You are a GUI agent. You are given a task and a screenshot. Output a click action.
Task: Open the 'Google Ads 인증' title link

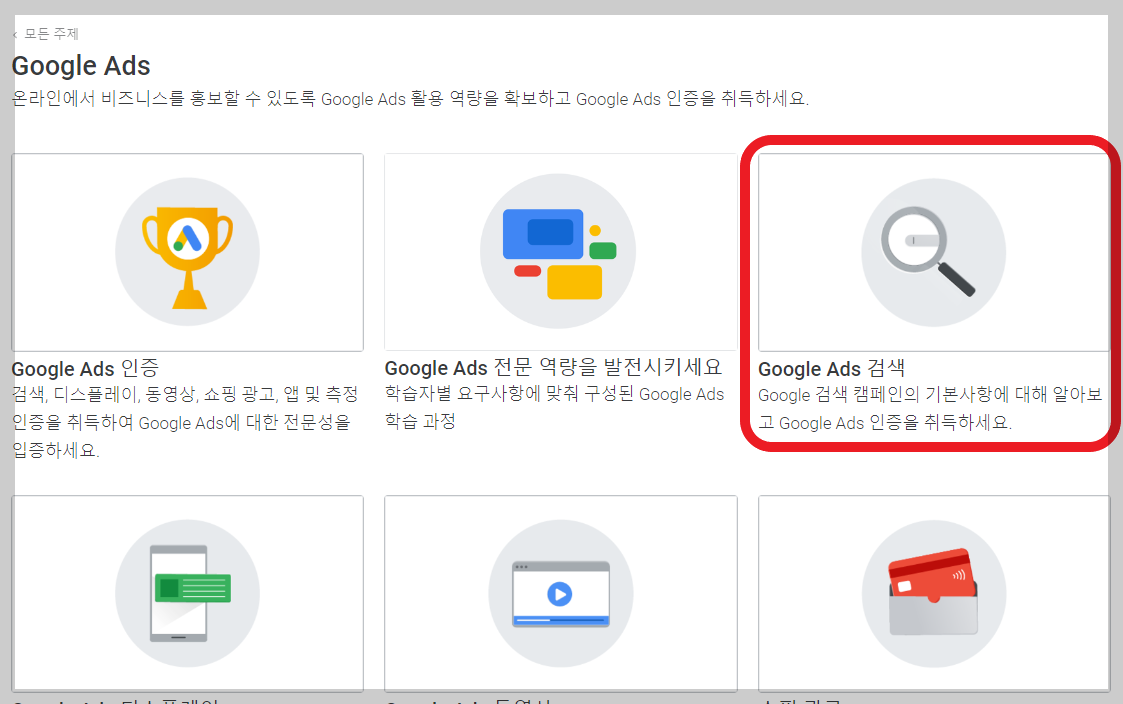pos(85,368)
